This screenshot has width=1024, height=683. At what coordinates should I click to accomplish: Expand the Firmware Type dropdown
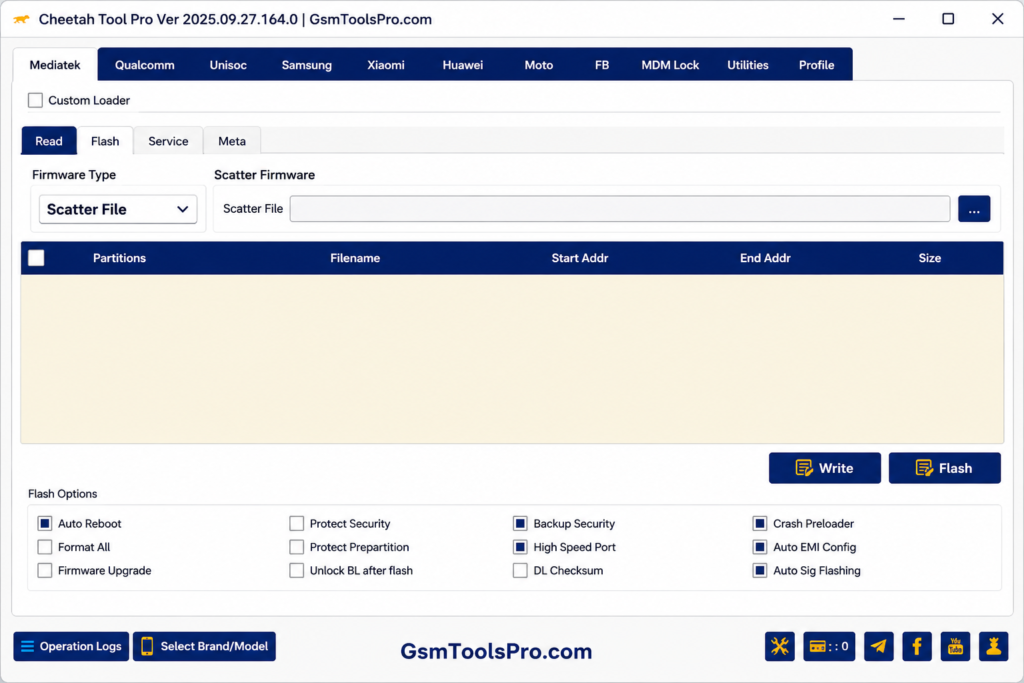[x=118, y=209]
